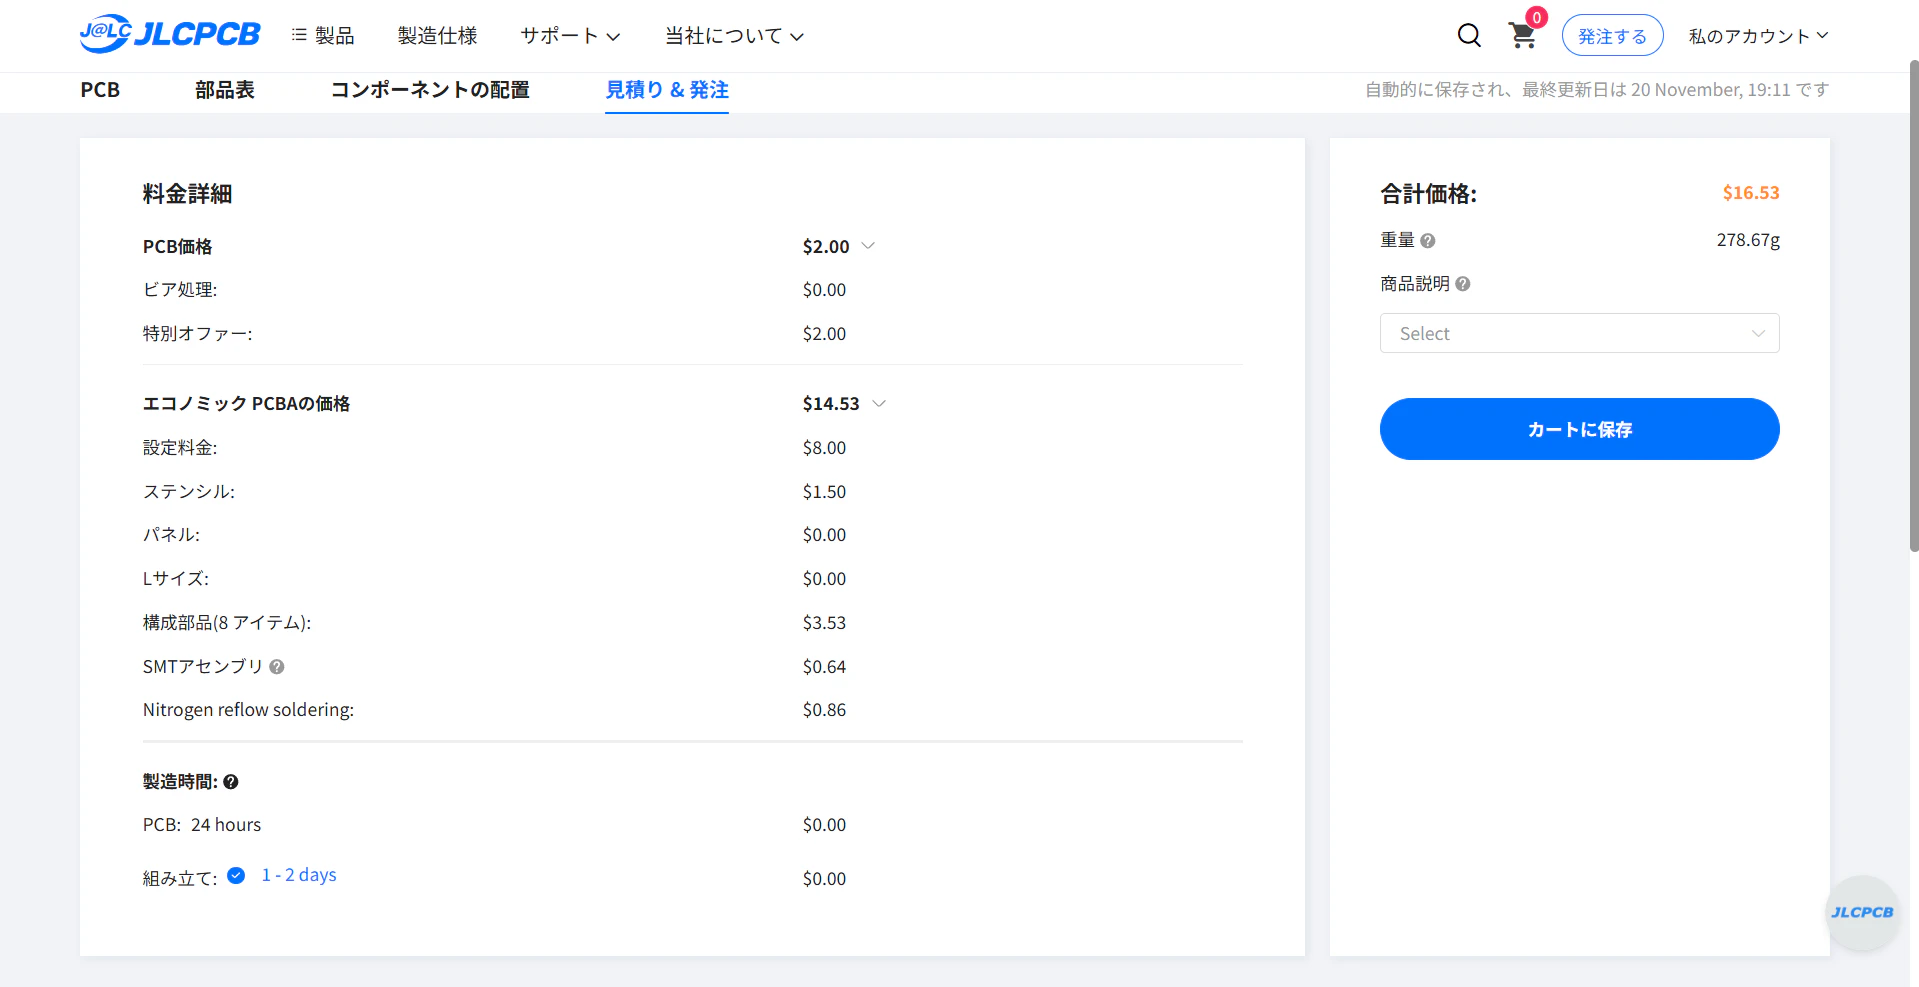Click the page vertical scrollbar
The height and width of the screenshot is (987, 1919).
click(x=1913, y=305)
